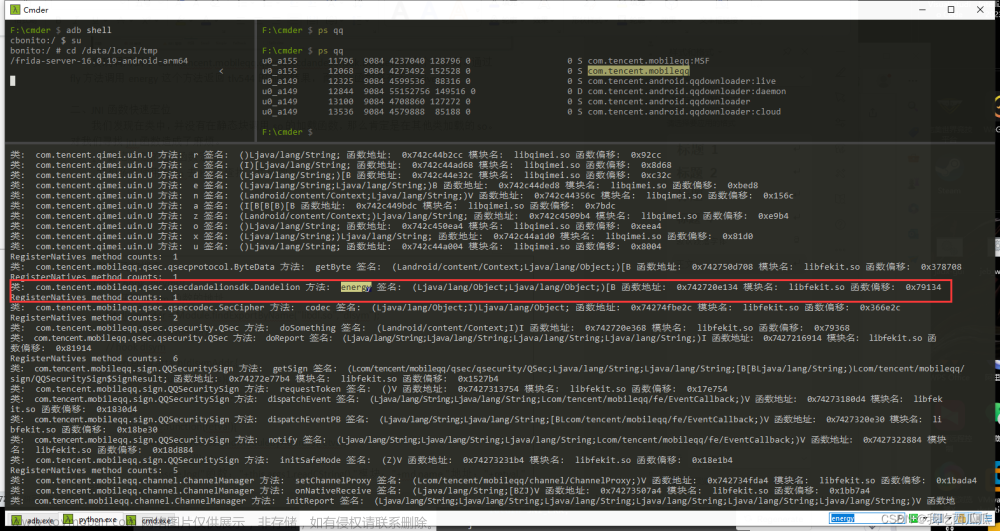Click process com.tencent.android.qqdownloader:live
This screenshot has height=531, width=1000.
(681, 81)
